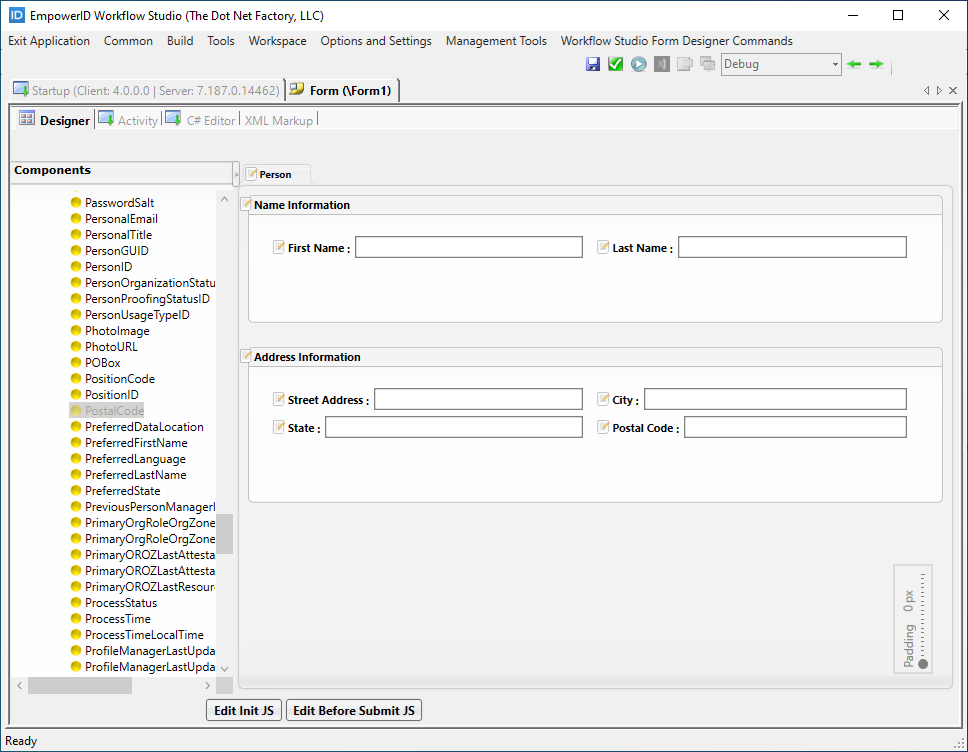Click the Edit Before Submit JS button

[354, 711]
